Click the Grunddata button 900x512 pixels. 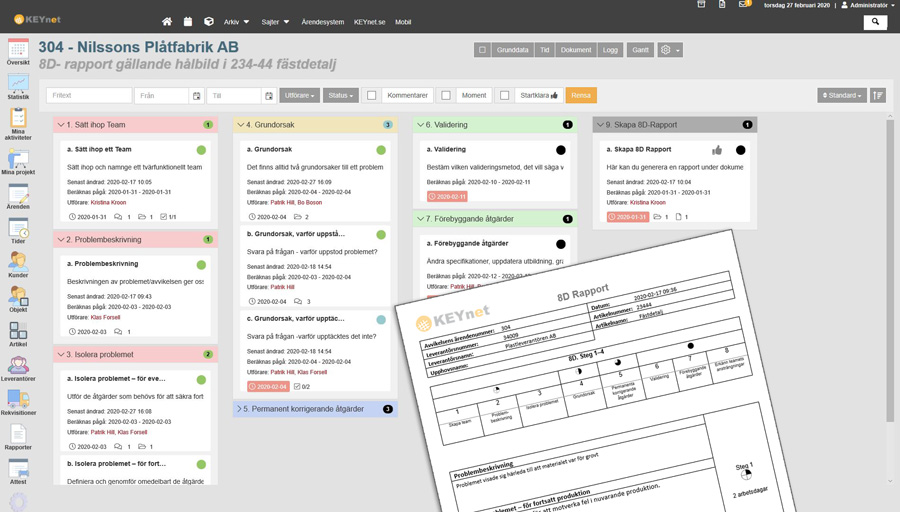(x=512, y=50)
